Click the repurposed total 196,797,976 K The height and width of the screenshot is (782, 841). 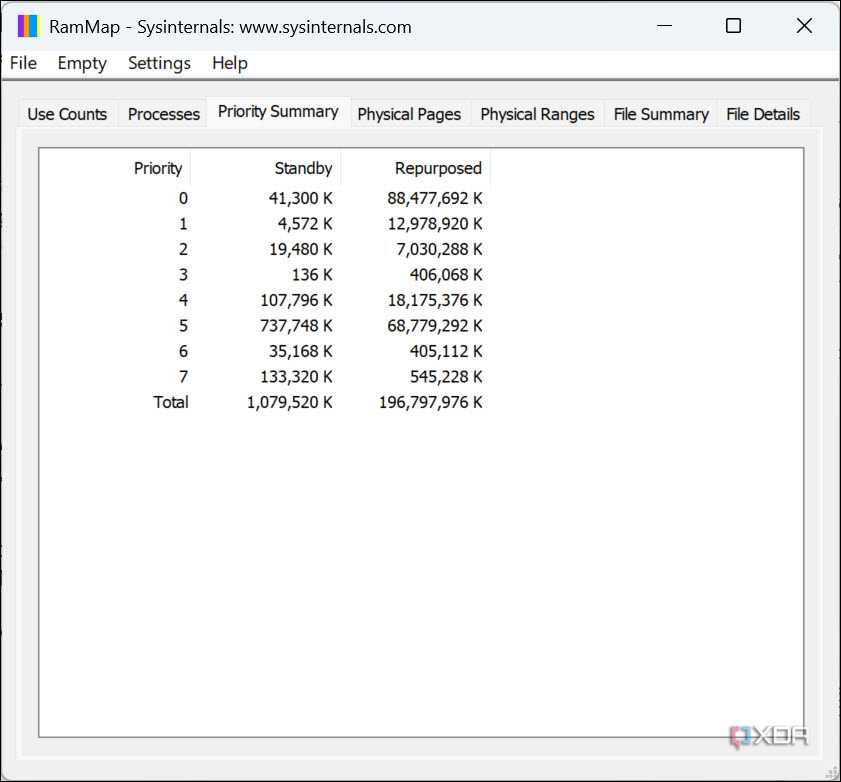(431, 402)
